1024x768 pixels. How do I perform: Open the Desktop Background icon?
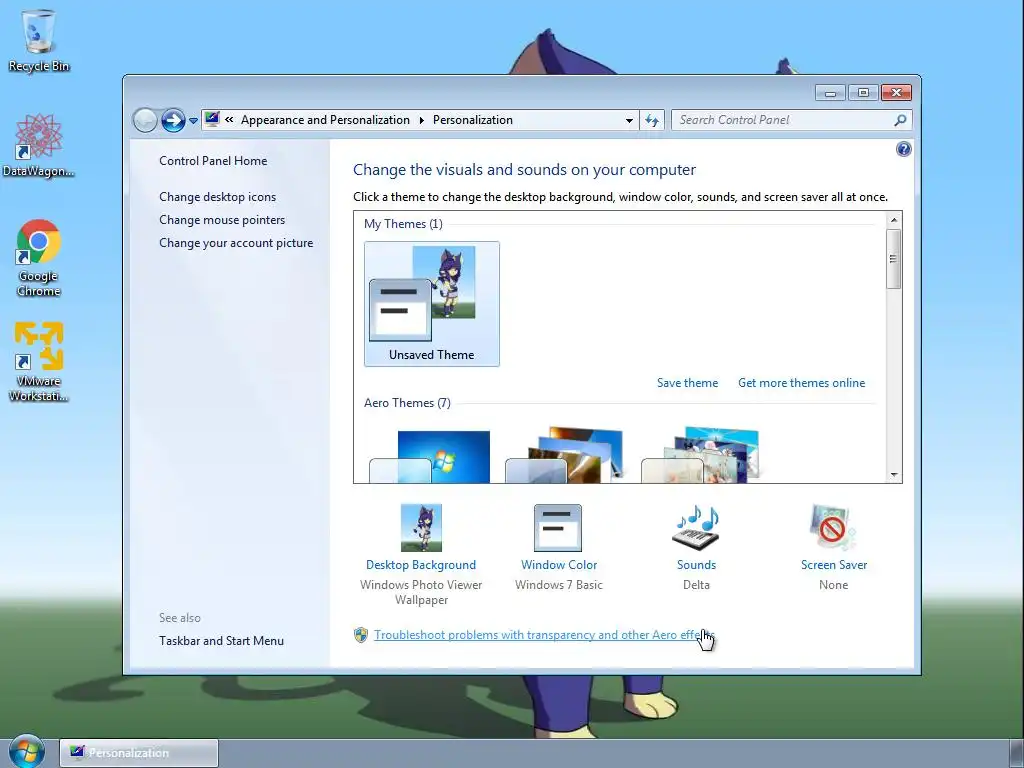[x=421, y=528]
